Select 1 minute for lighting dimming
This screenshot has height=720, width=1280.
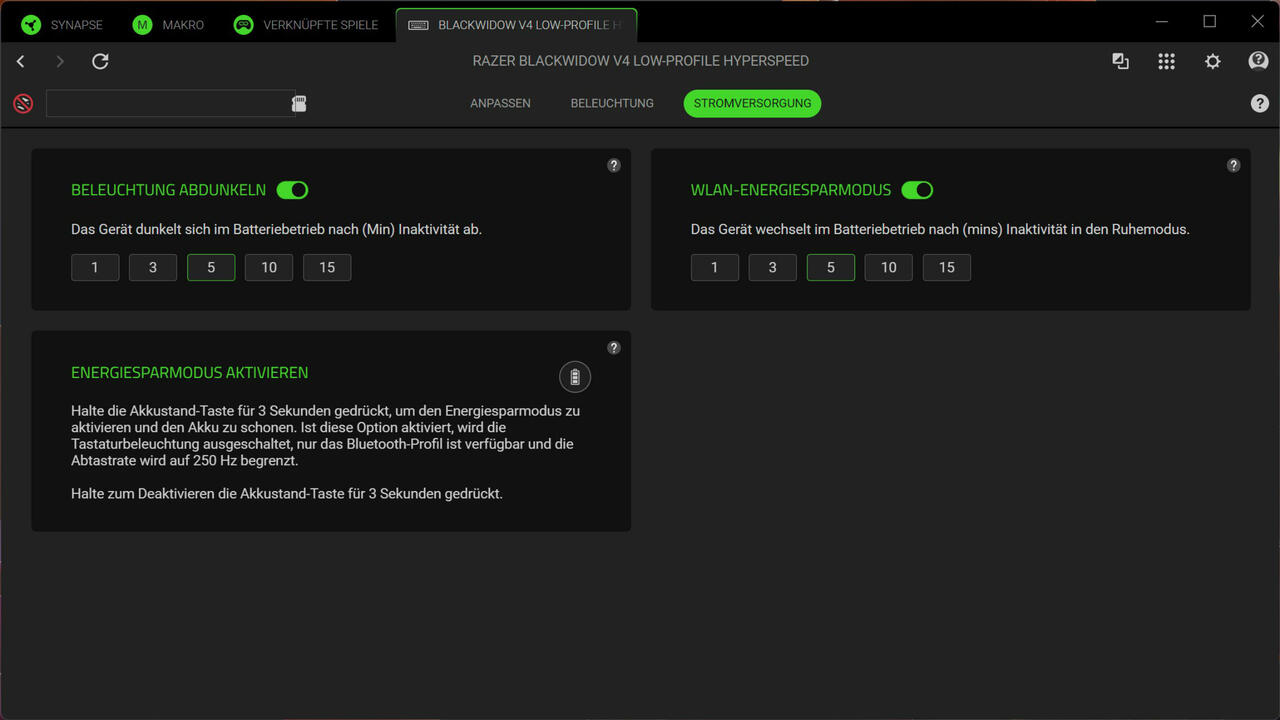pyautogui.click(x=95, y=268)
